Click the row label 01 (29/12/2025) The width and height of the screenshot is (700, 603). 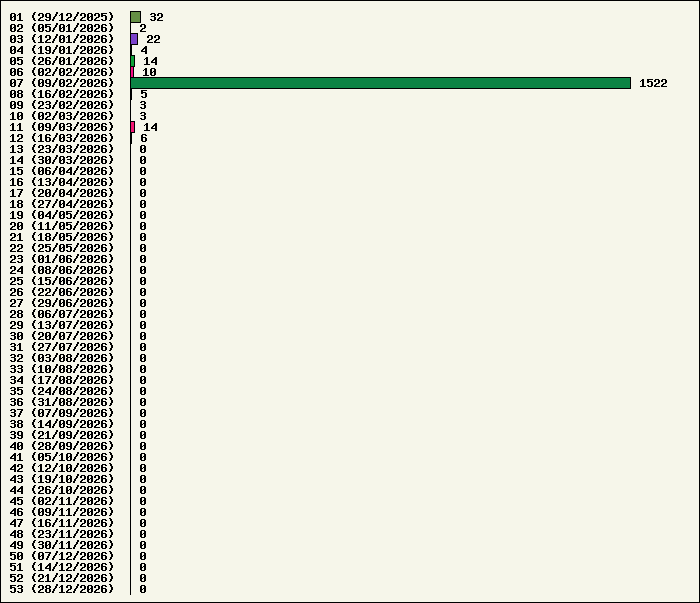62,18
